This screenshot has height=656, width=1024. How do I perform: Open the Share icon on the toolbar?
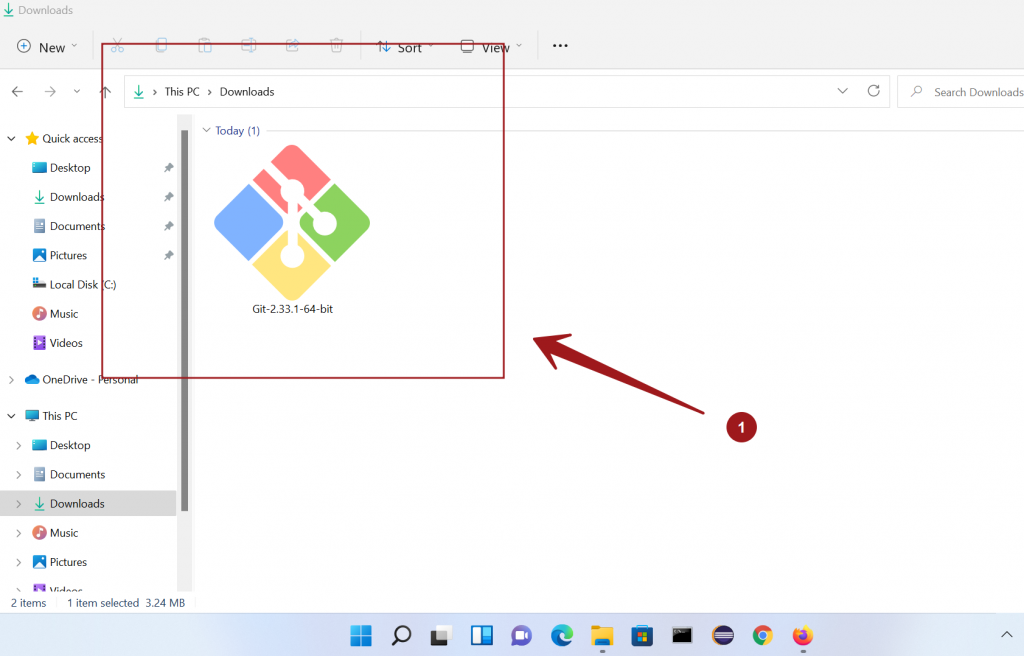(x=291, y=46)
